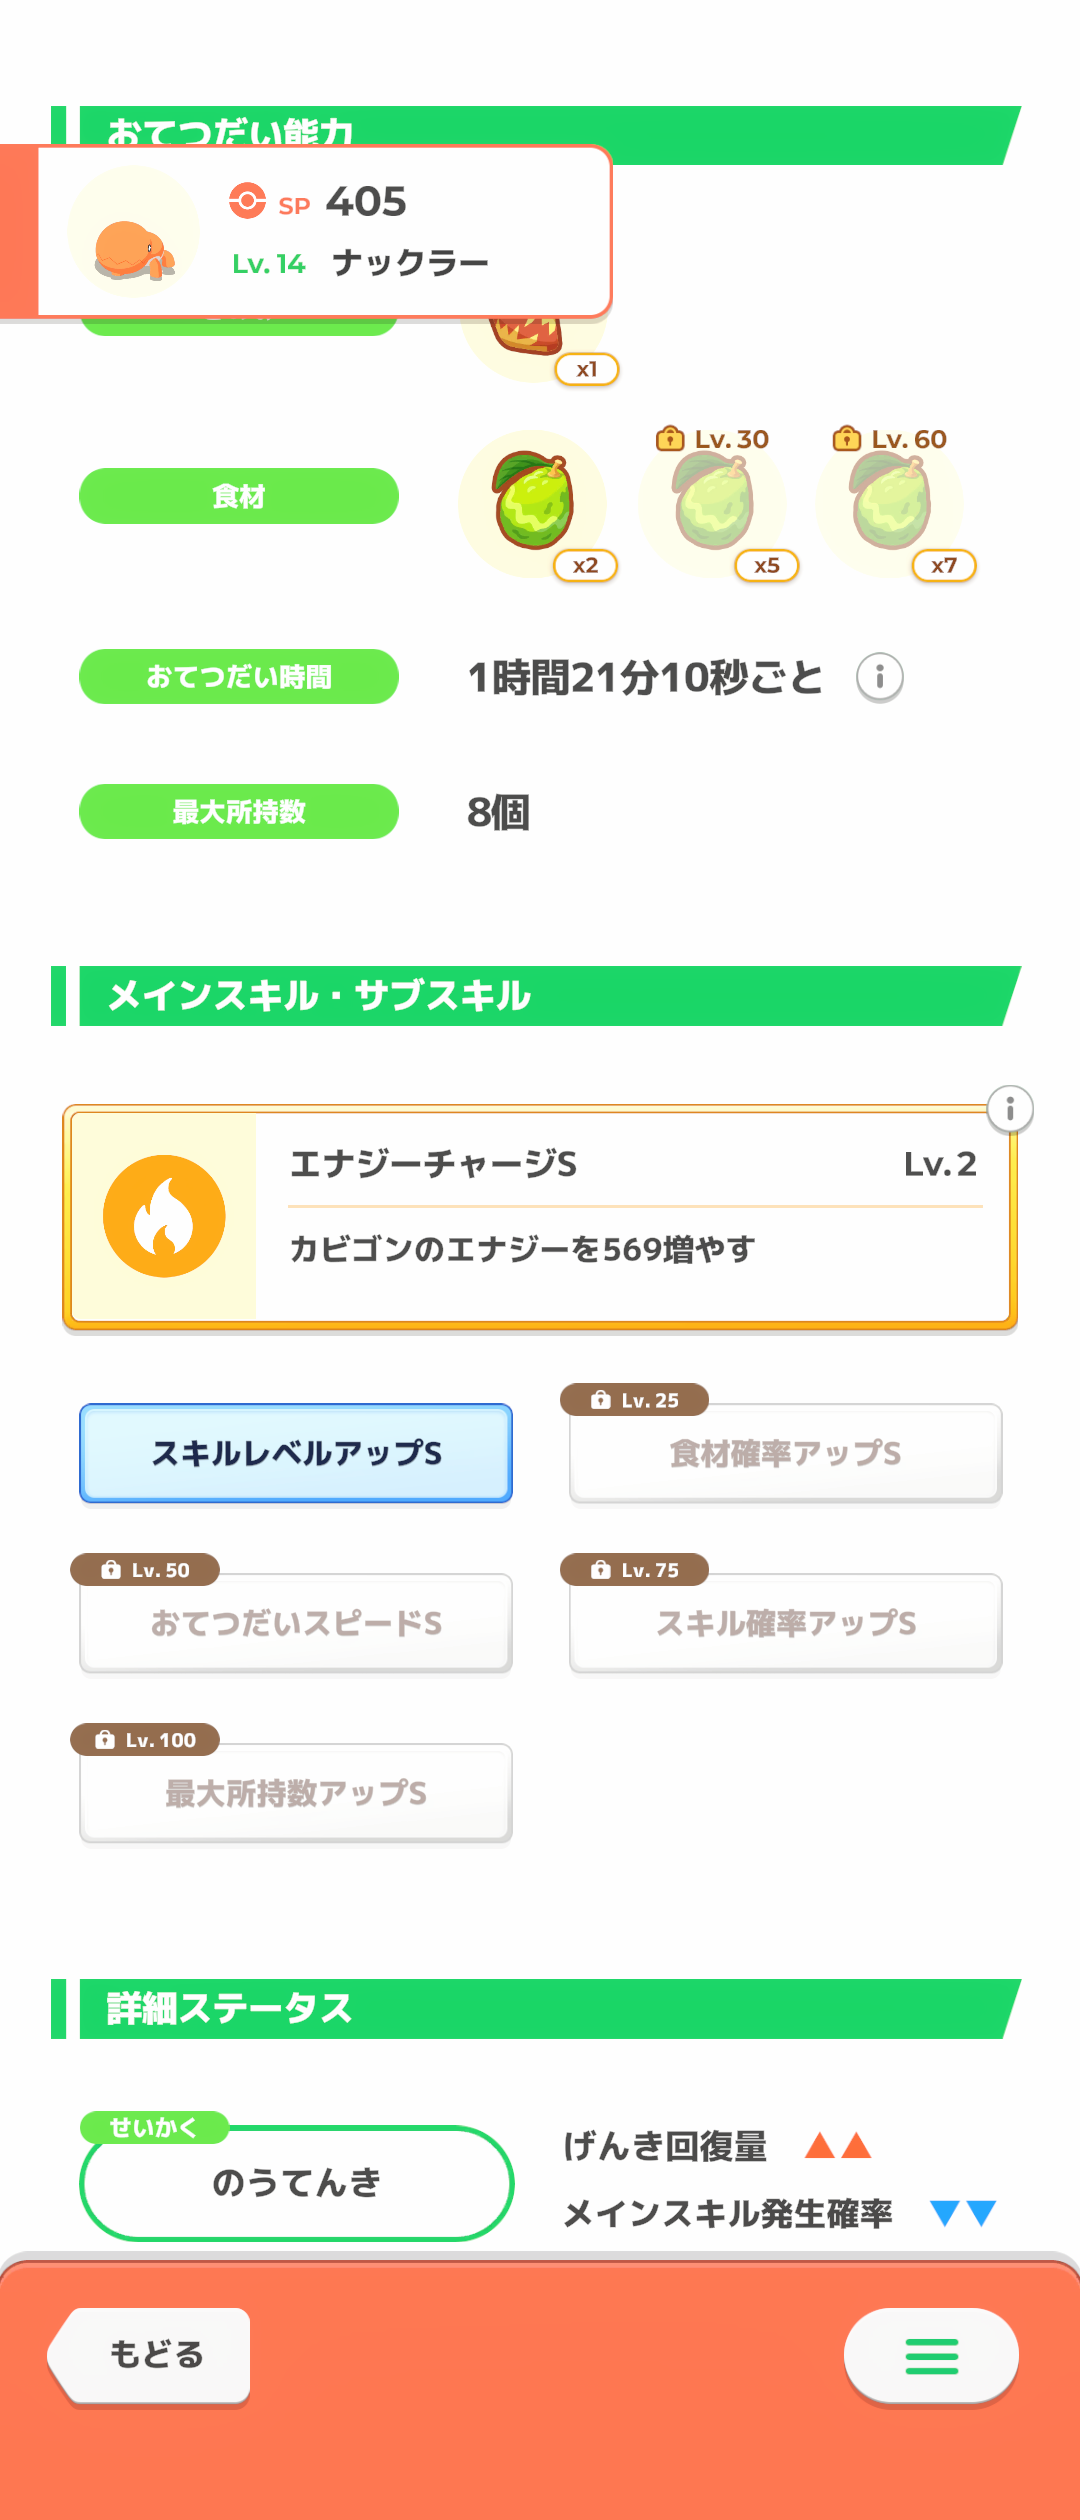Tap locked スキル確率アップS sub skill

point(785,1623)
